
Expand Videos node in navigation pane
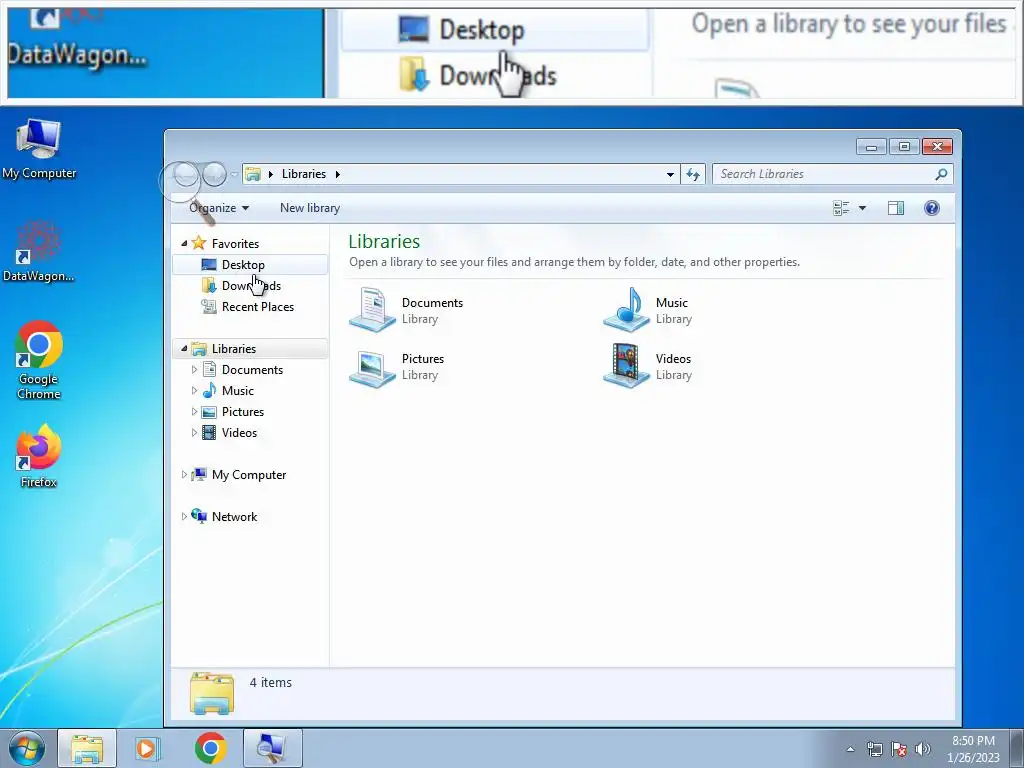(194, 432)
